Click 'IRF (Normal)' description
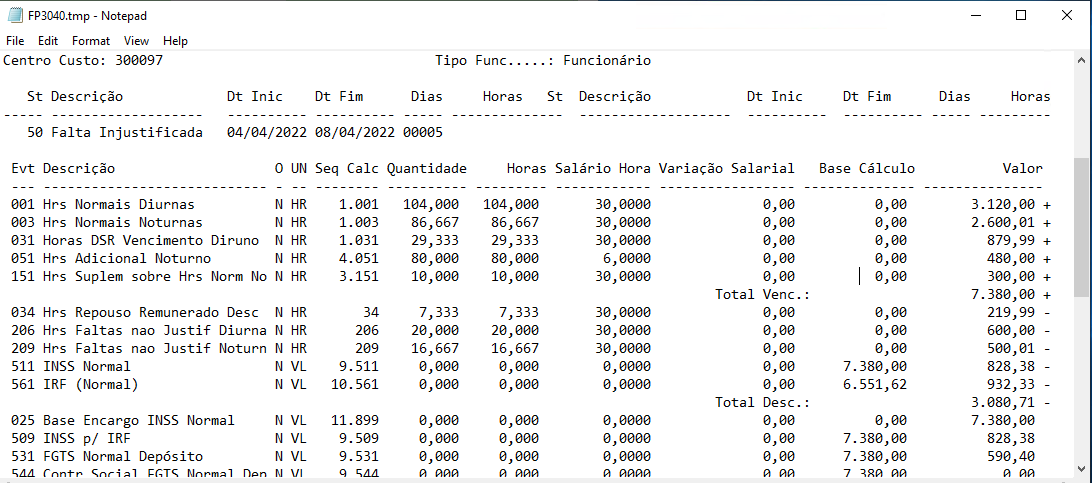 click(x=91, y=384)
